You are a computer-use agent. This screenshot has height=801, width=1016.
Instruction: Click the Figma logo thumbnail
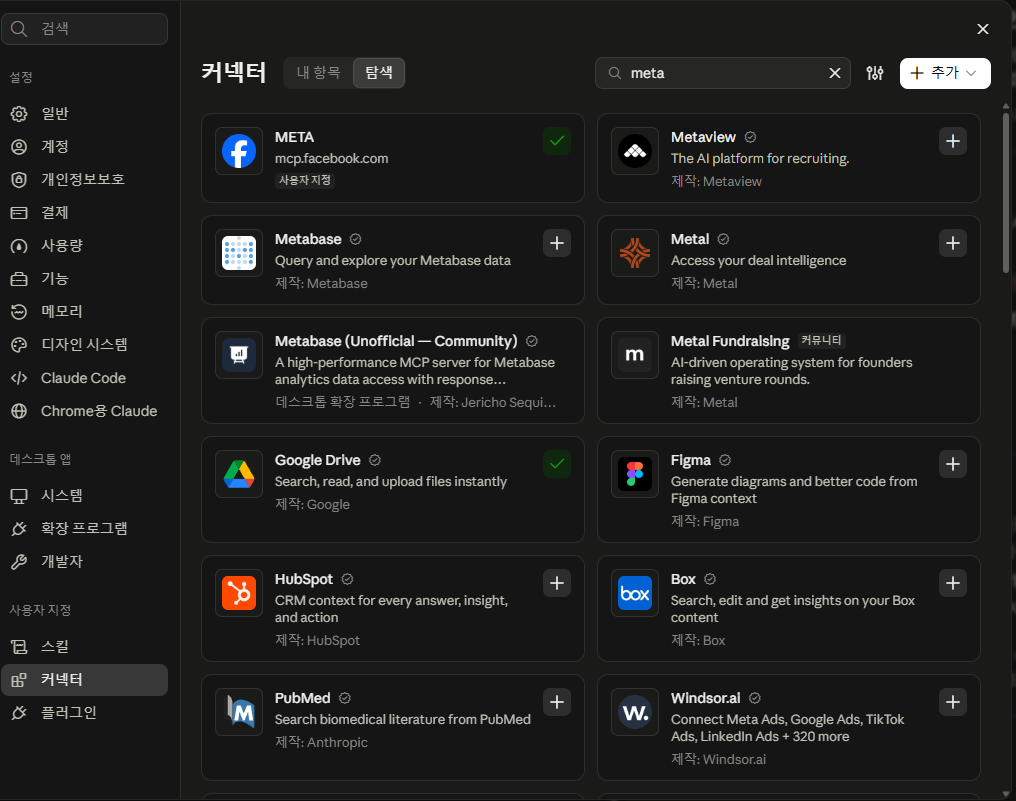[x=635, y=474]
